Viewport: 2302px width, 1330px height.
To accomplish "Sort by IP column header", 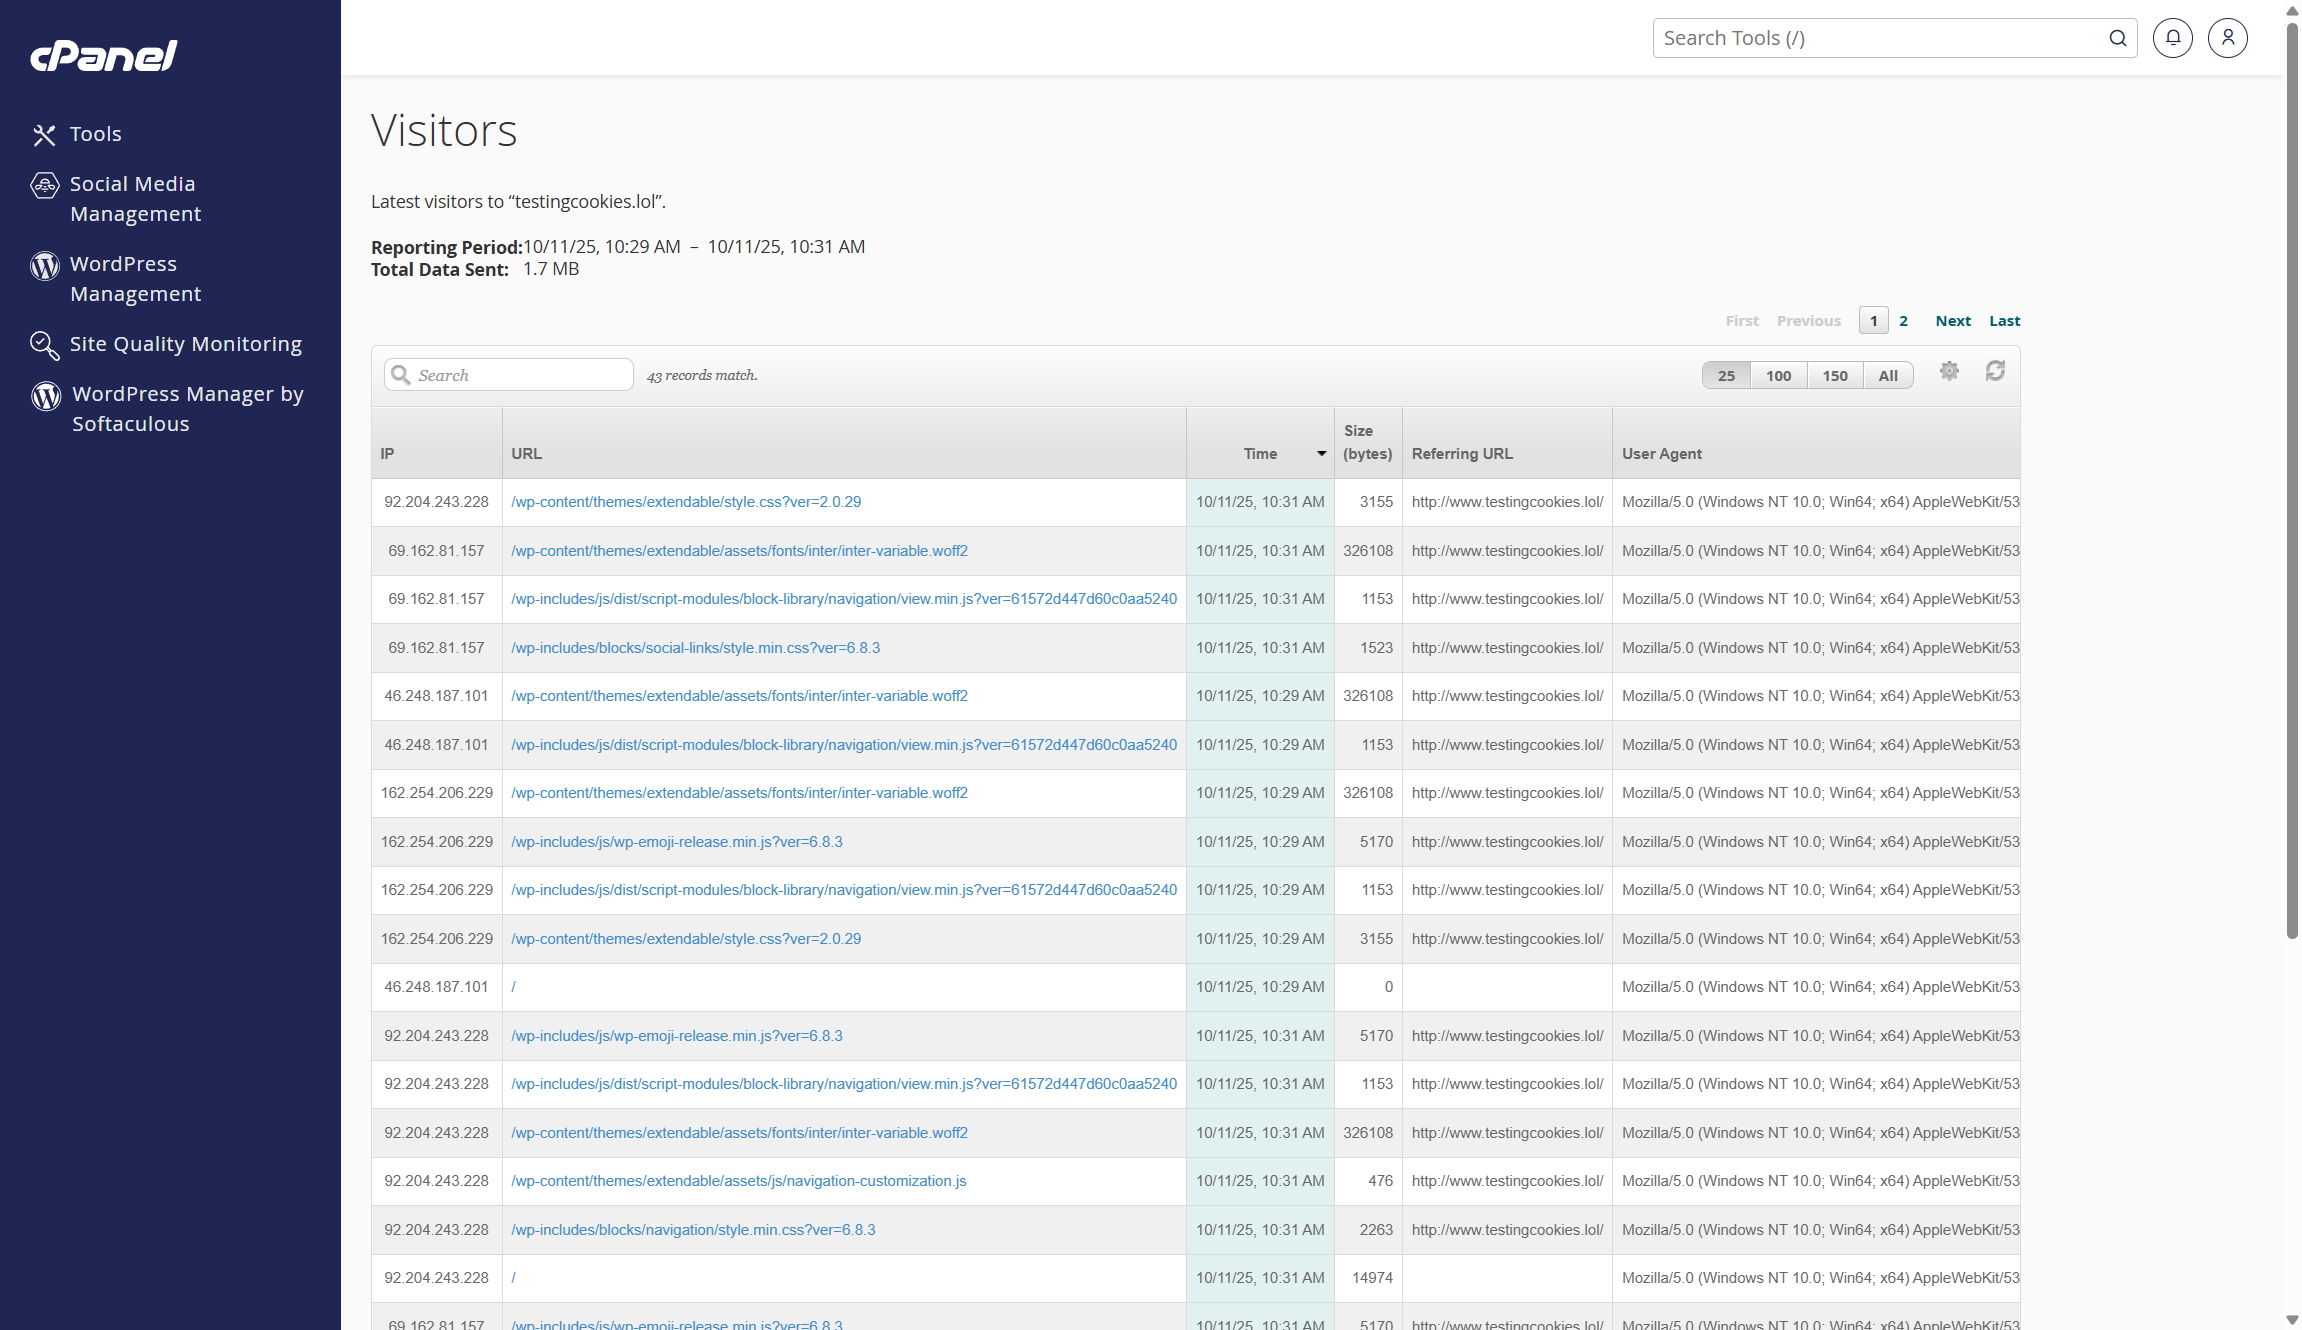I will click(388, 454).
